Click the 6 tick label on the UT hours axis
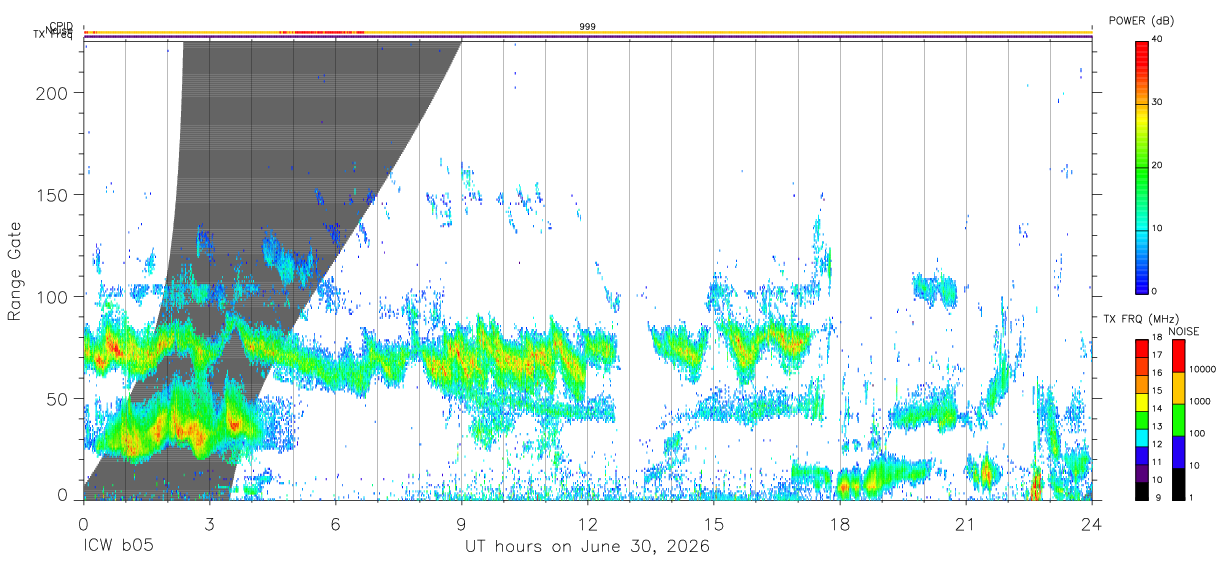The height and width of the screenshot is (567, 1228). (x=335, y=524)
